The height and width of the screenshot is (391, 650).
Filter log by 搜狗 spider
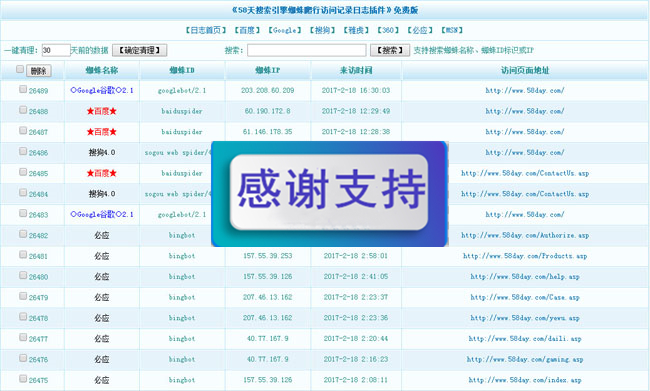pos(323,30)
